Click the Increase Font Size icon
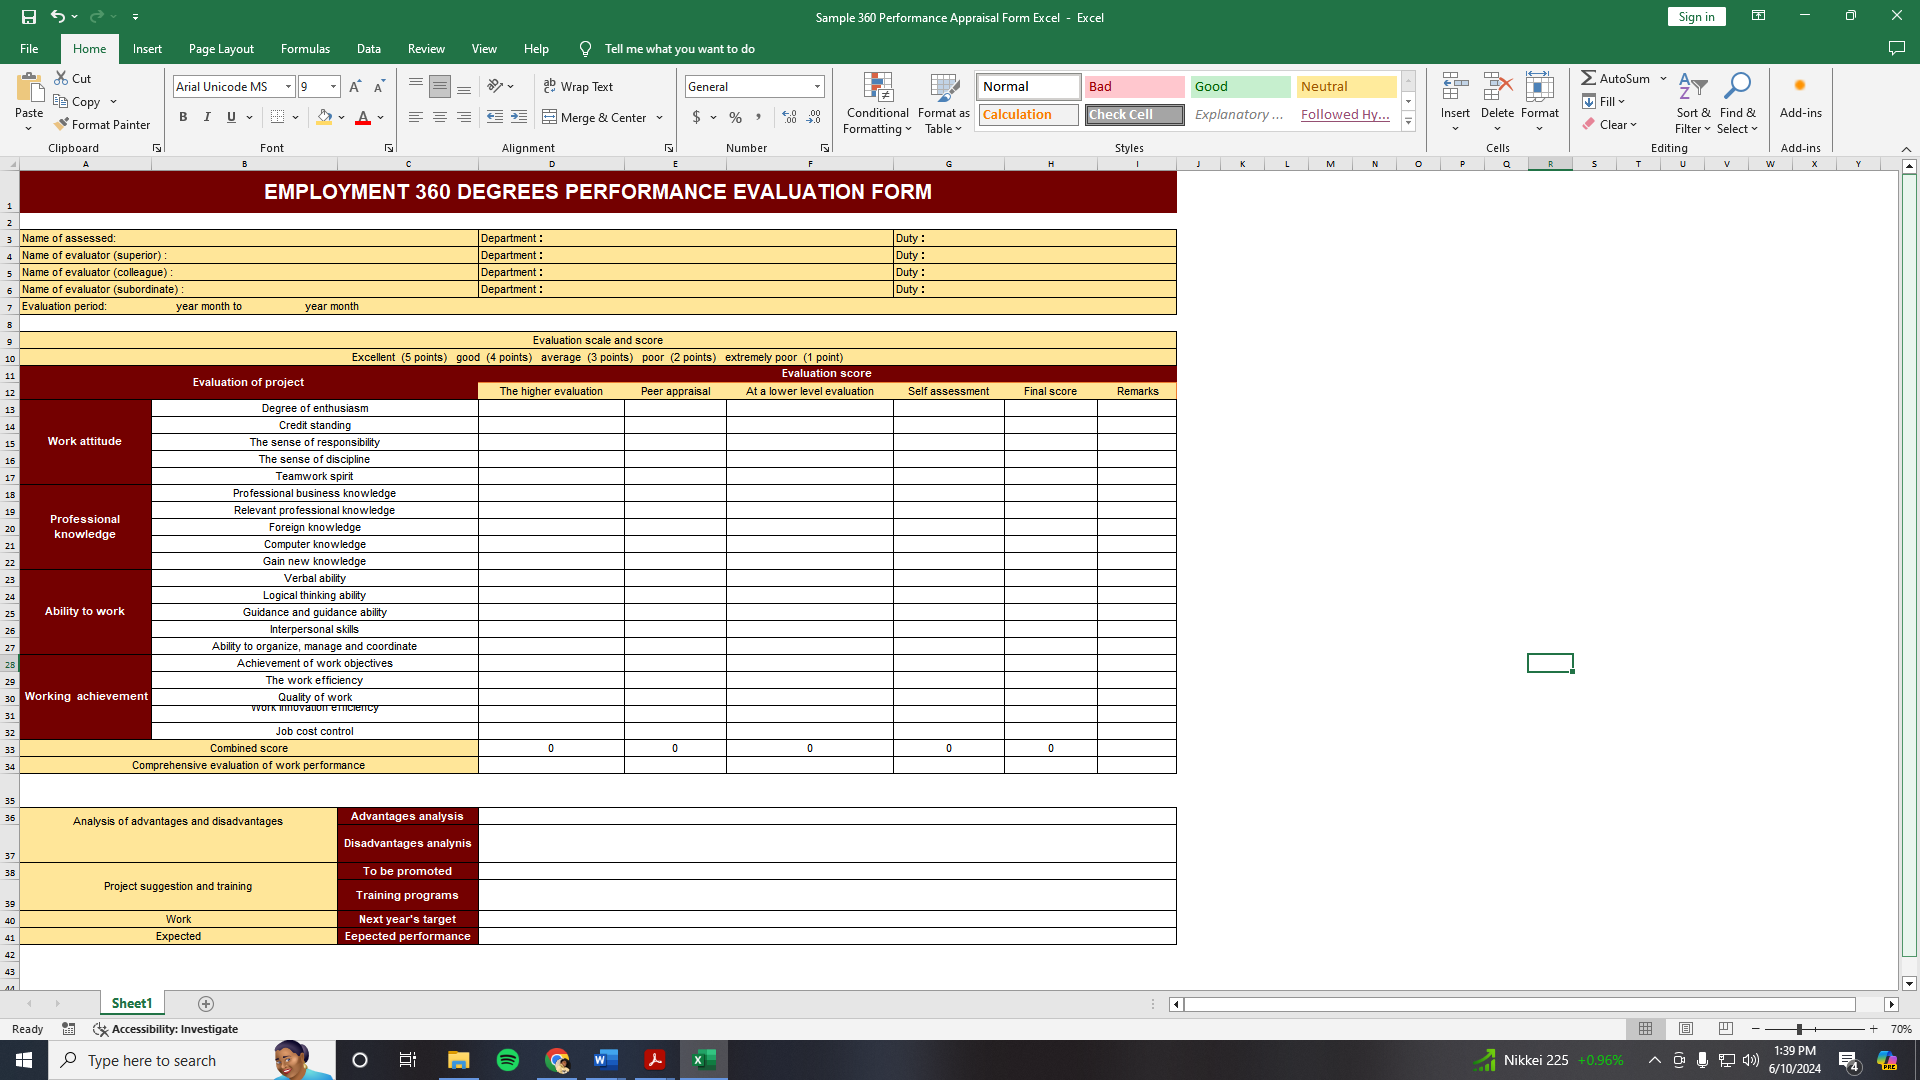 pyautogui.click(x=355, y=87)
